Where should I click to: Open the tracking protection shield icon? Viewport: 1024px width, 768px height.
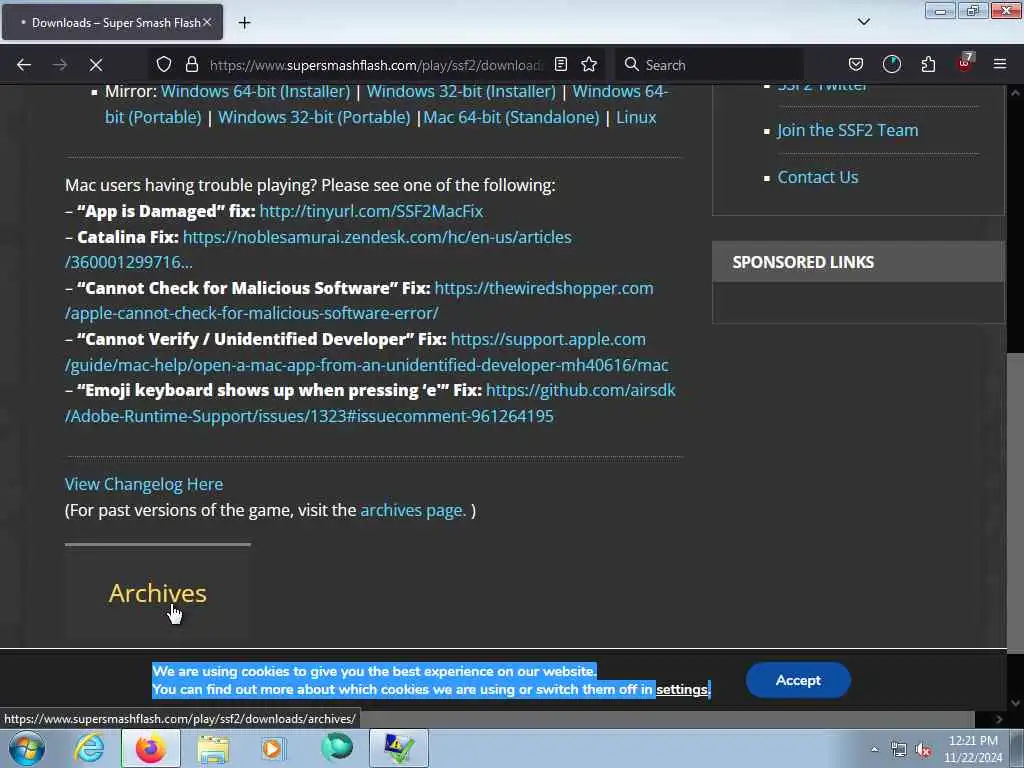[x=164, y=65]
